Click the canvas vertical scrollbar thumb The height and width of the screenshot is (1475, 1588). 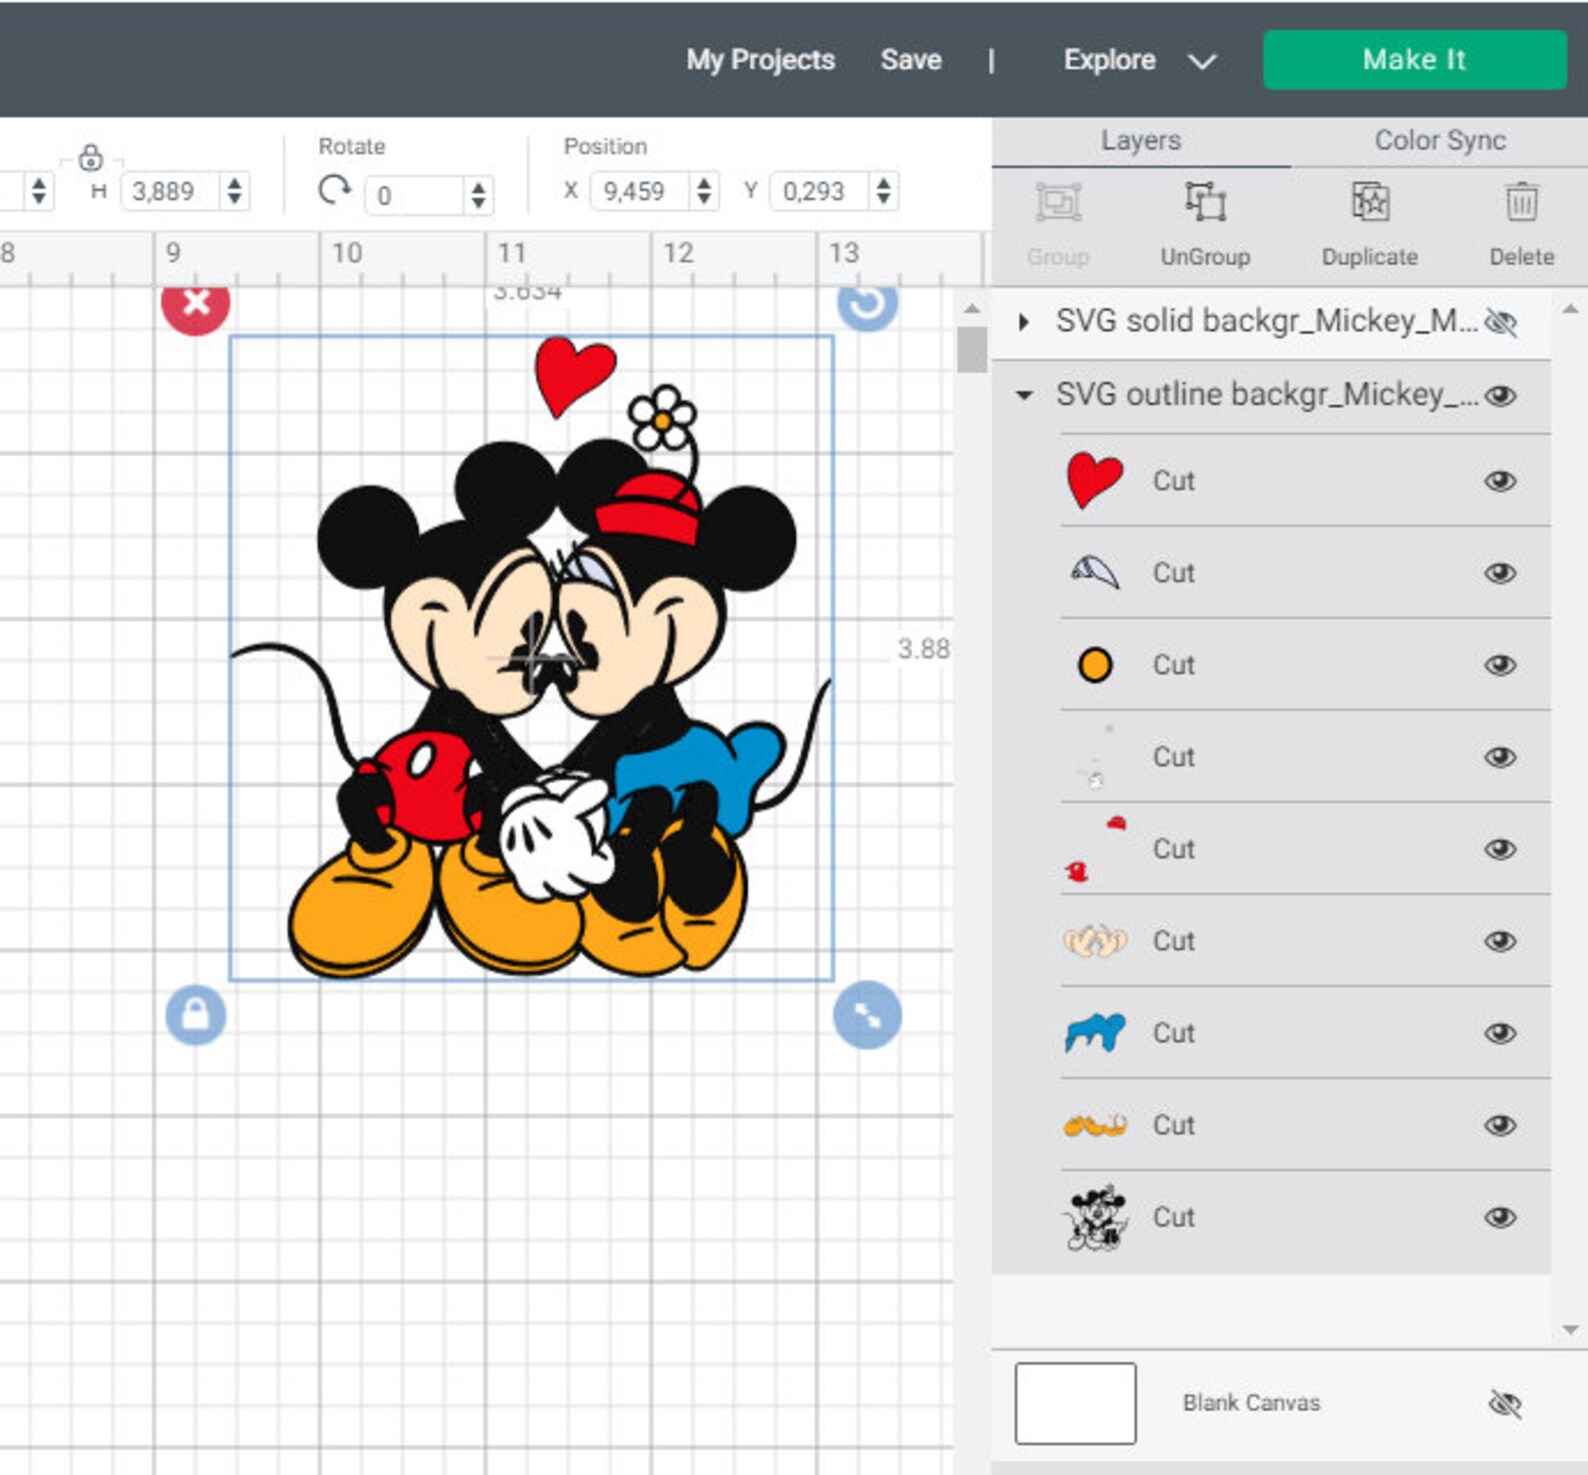pos(971,349)
